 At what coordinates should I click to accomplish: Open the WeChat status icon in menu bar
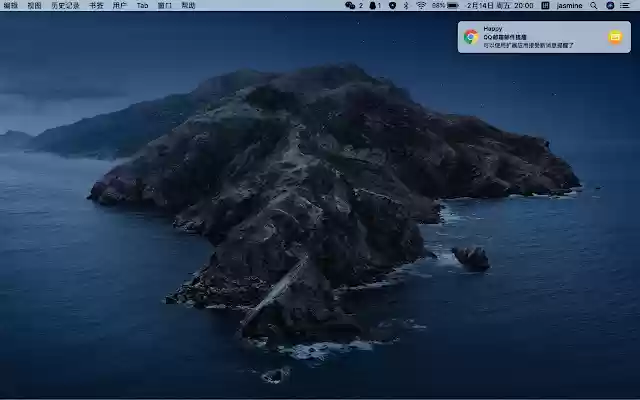pyautogui.click(x=352, y=5)
